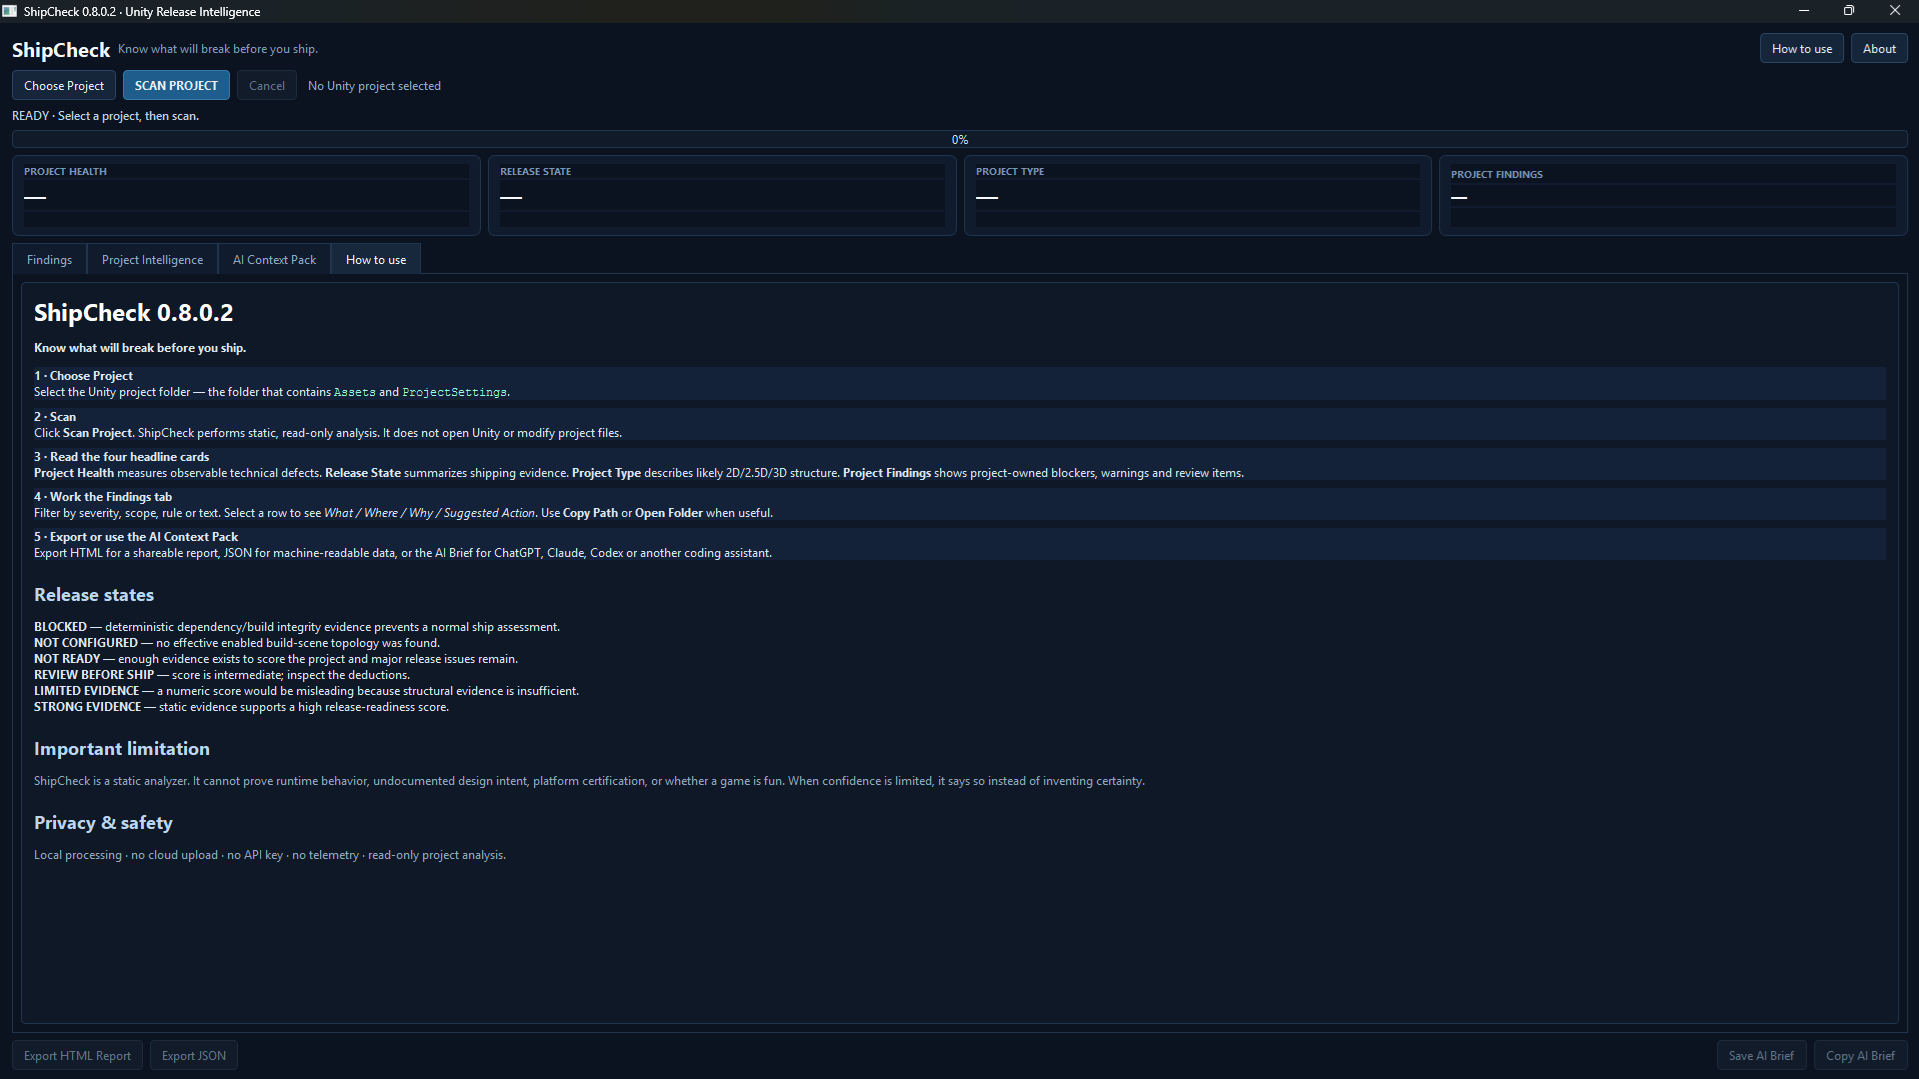Click the PROJECT FINDINGS card
1919x1079 pixels.
pyautogui.click(x=1673, y=196)
